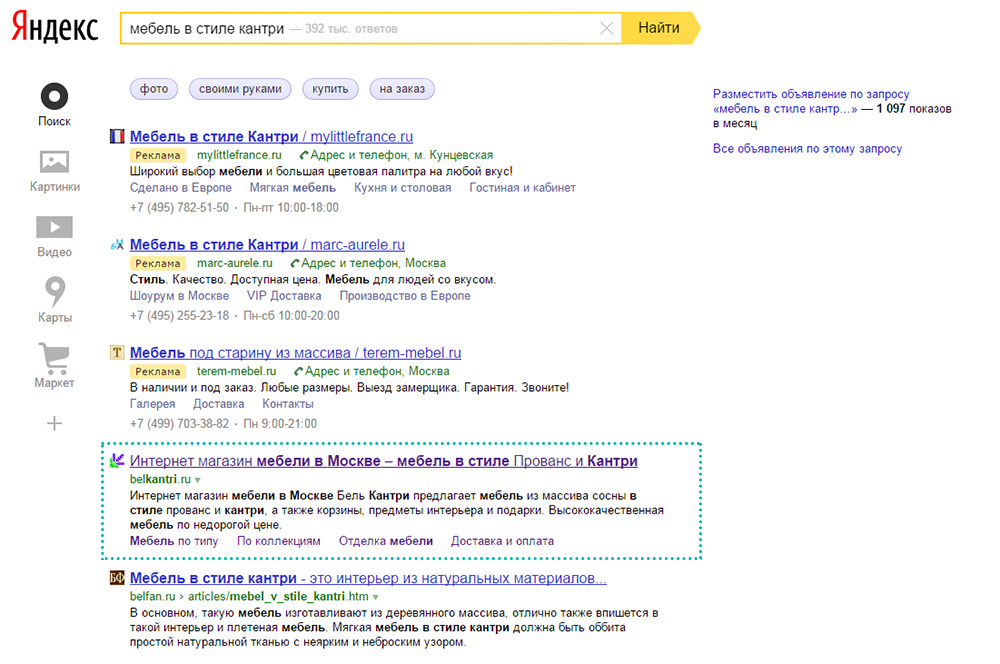
Task: Click the plus icon for more services
Action: coord(54,424)
